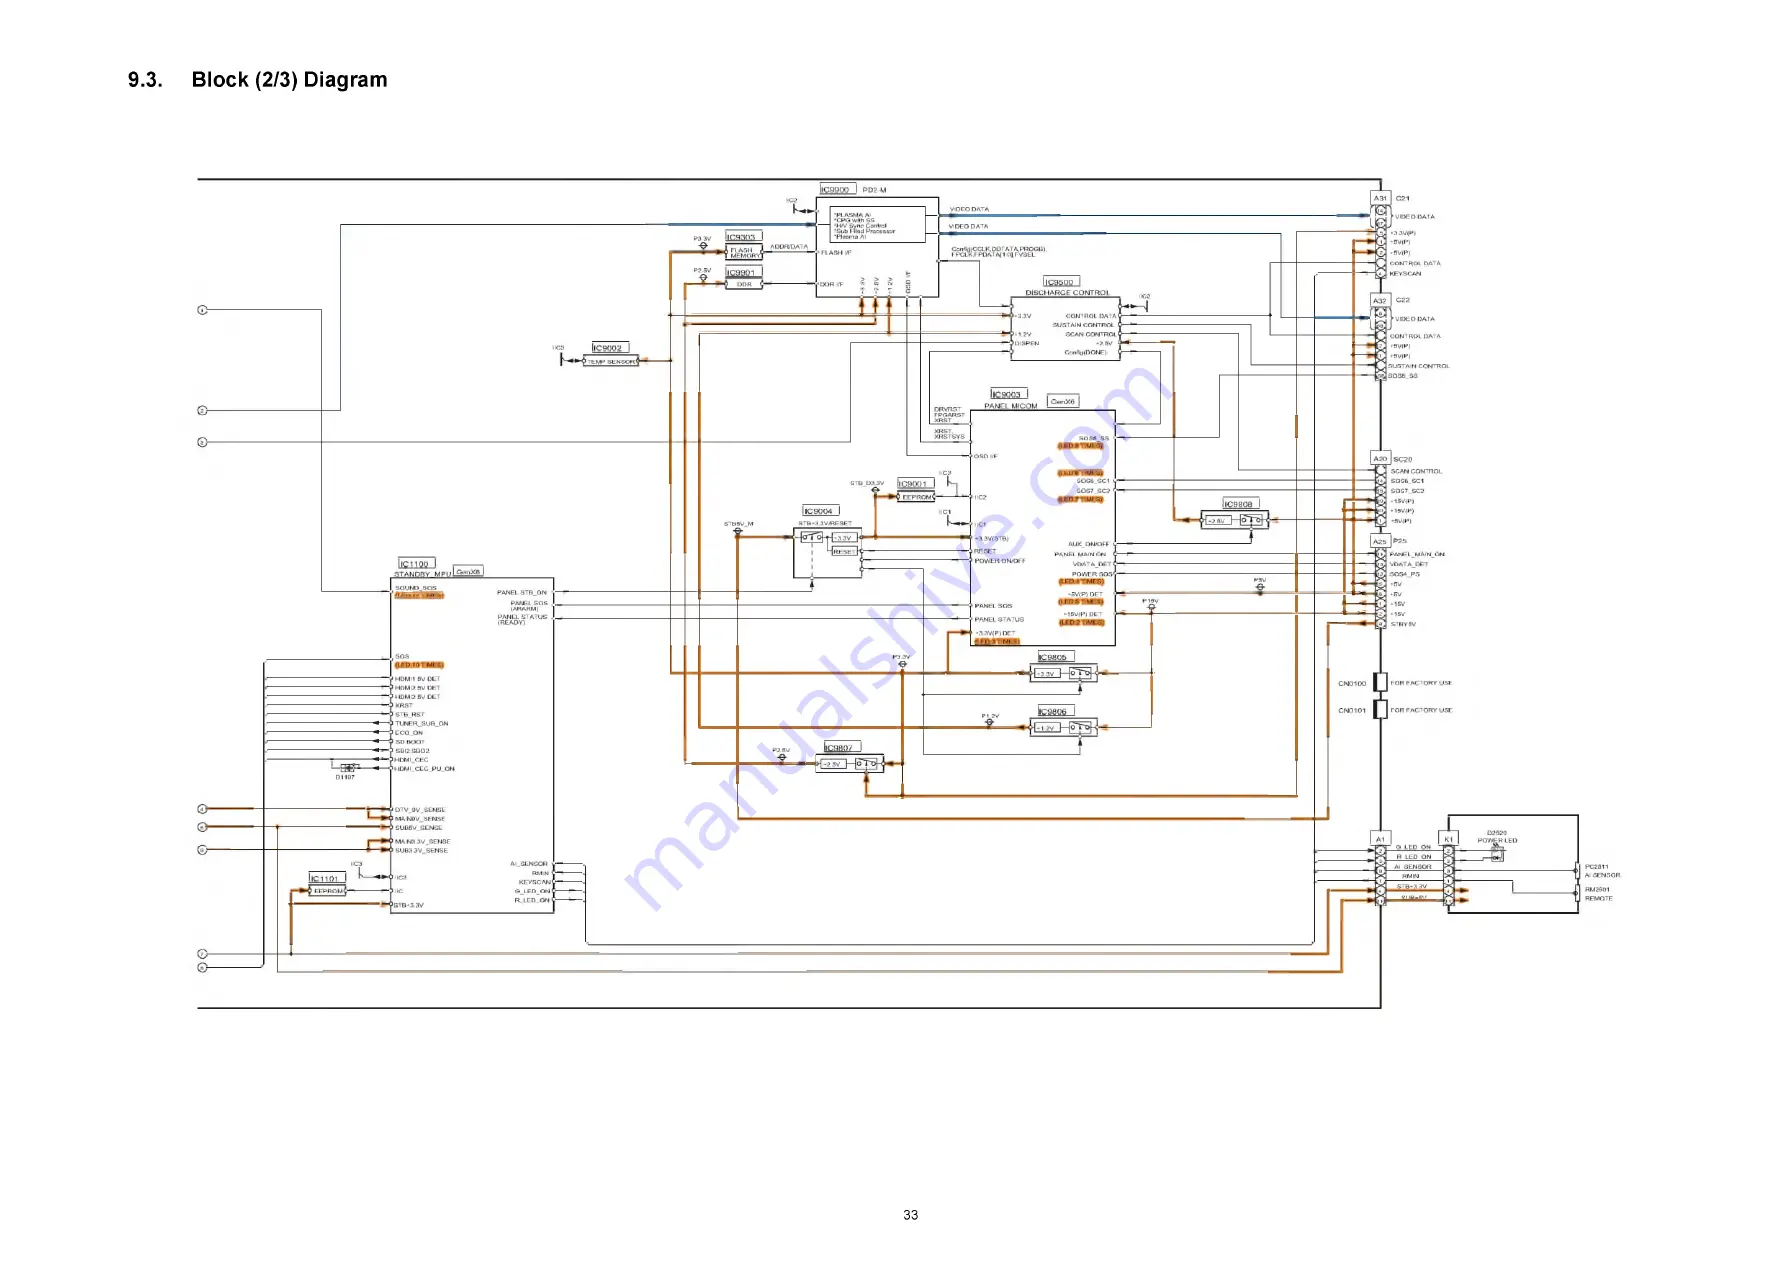Click the "VDATA_DET" label at connector A25
Image resolution: width=1787 pixels, height=1263 pixels.
point(1408,564)
